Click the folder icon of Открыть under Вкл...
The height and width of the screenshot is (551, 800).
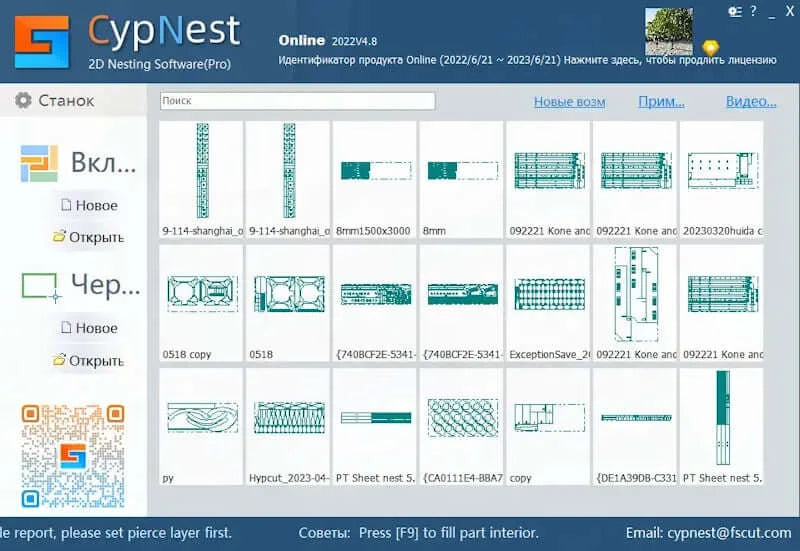[60, 237]
